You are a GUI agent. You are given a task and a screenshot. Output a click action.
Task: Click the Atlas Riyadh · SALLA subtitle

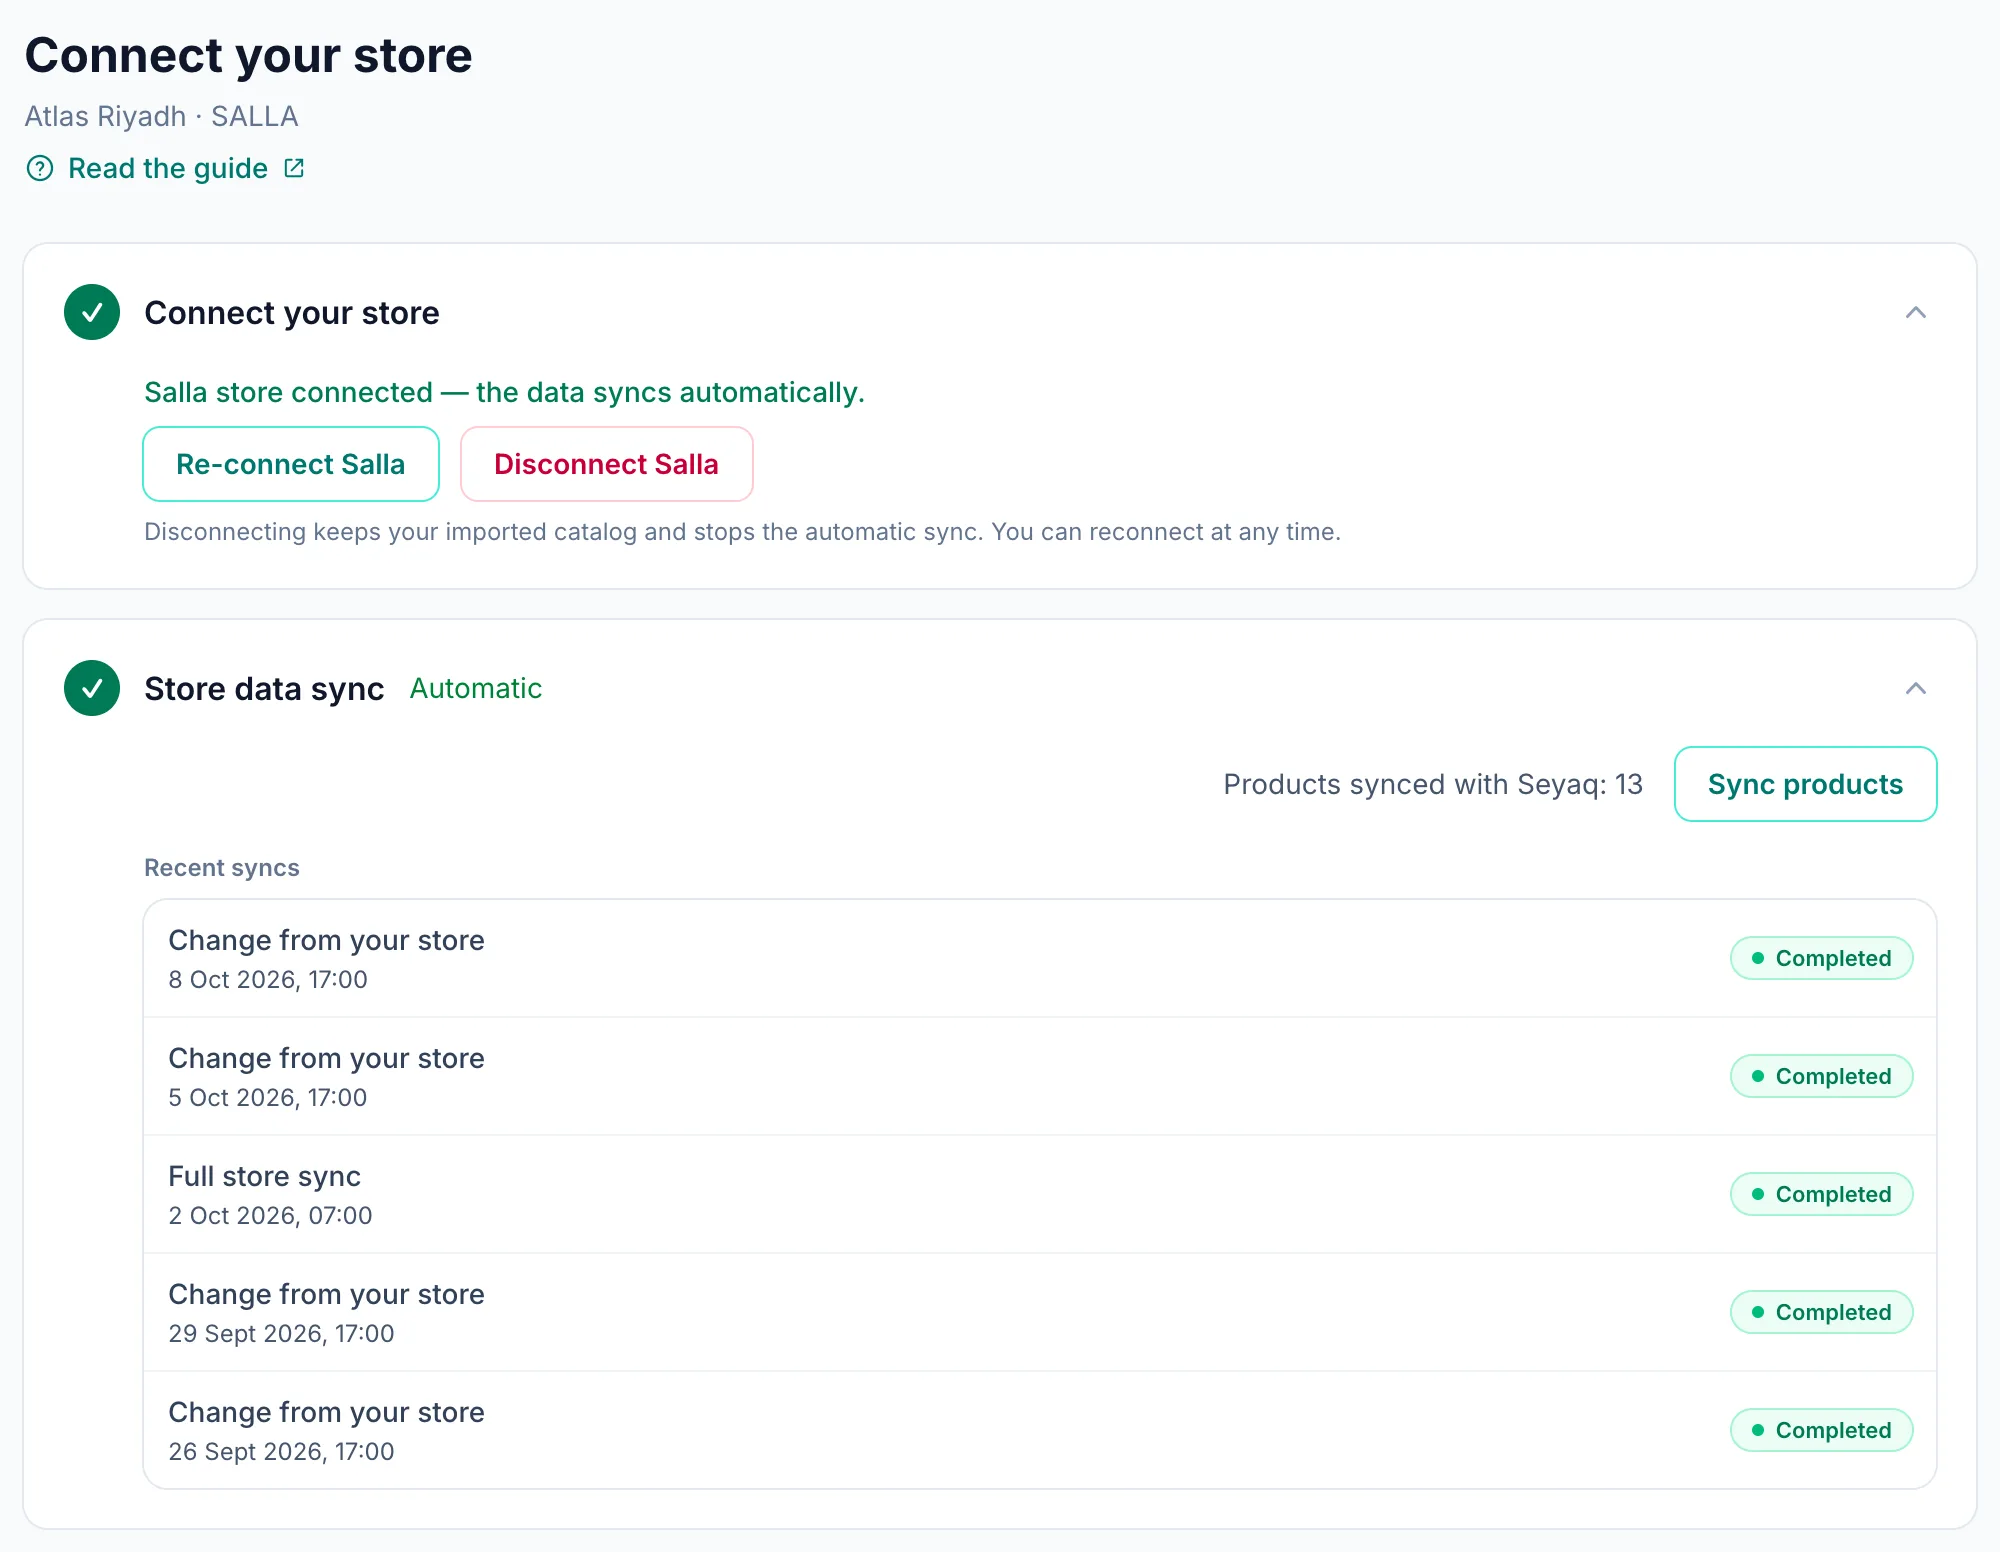[x=161, y=116]
